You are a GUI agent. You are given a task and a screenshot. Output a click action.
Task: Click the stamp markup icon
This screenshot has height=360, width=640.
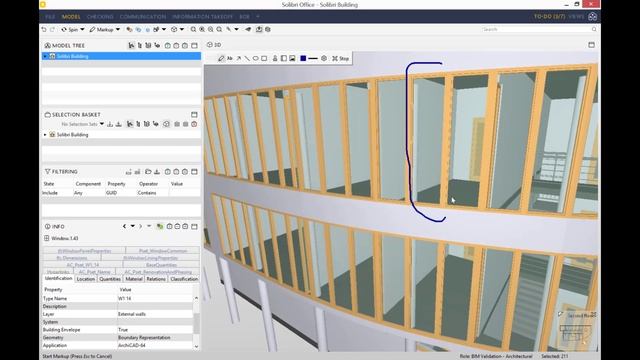pos(275,58)
